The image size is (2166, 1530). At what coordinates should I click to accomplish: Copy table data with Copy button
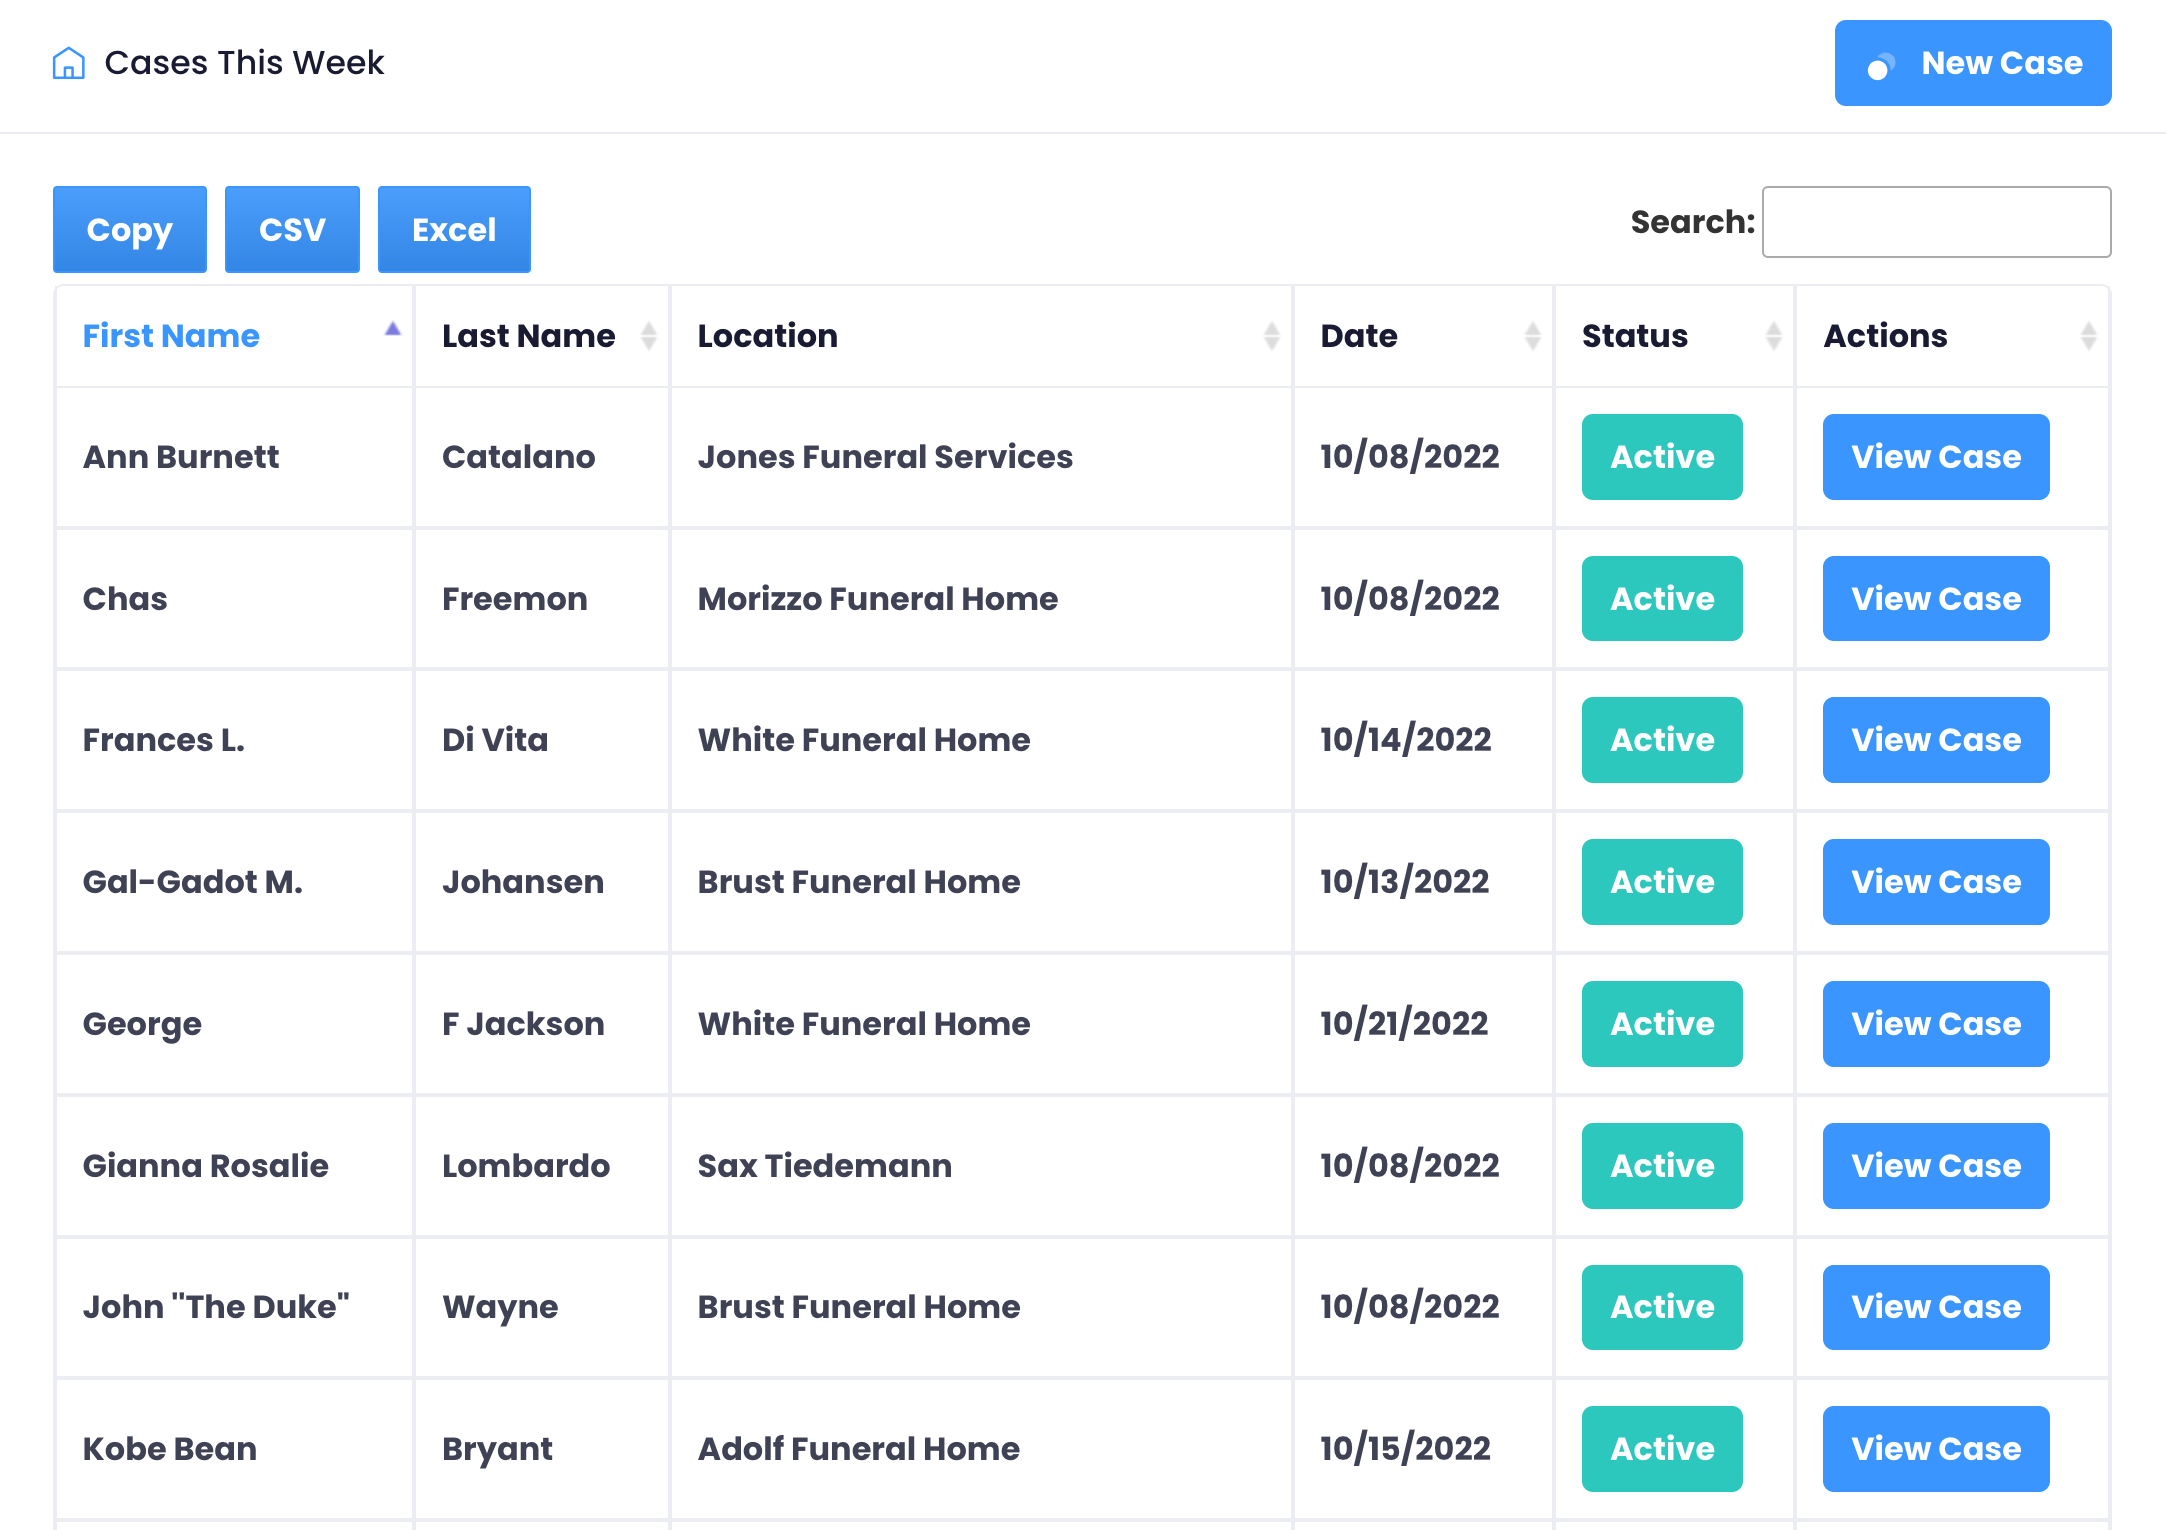(x=130, y=230)
